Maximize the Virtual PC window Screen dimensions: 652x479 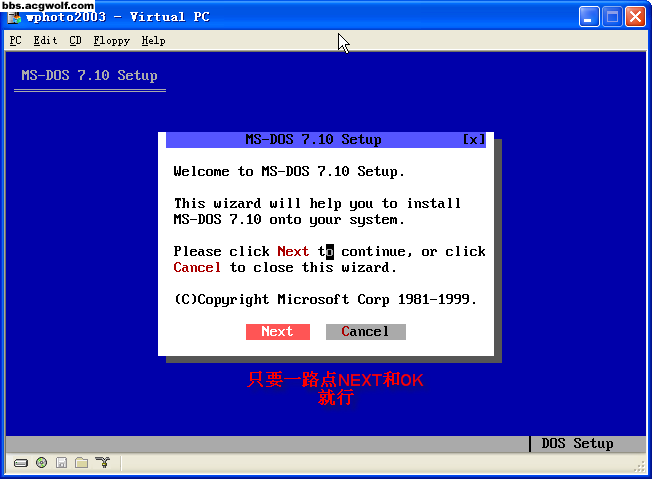coord(613,17)
